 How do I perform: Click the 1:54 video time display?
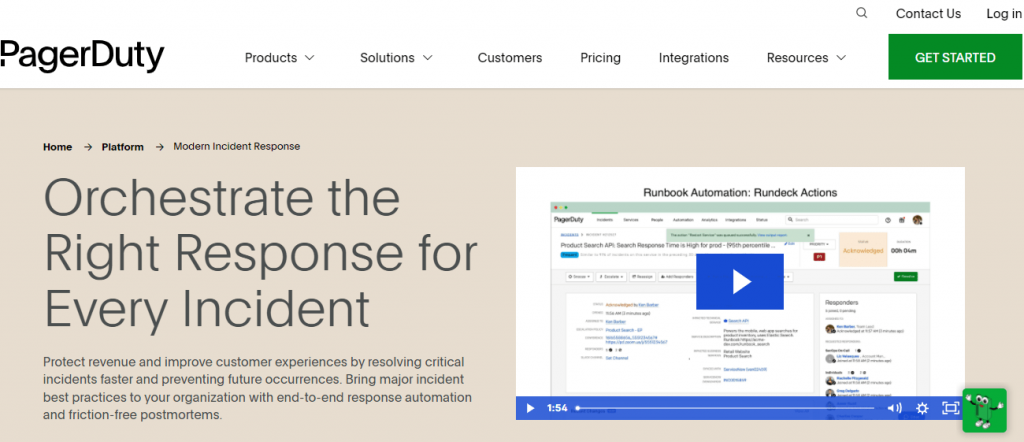[557, 408]
